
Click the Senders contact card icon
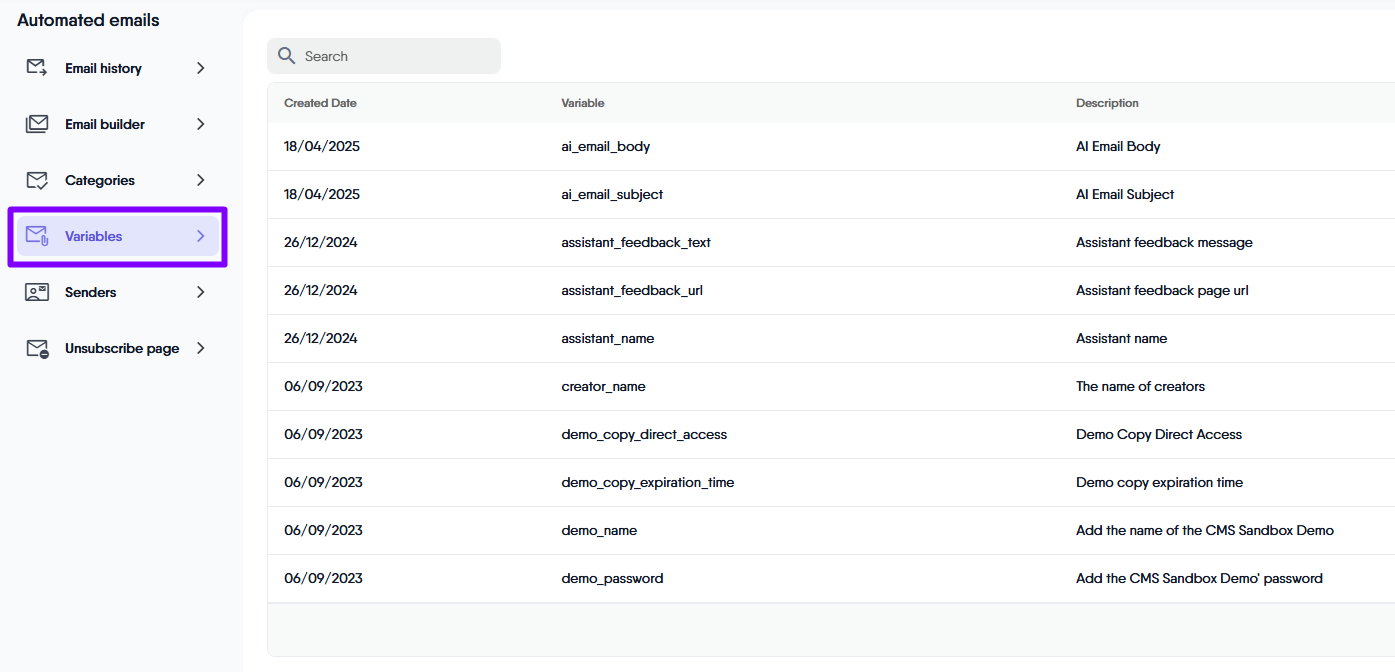37,292
